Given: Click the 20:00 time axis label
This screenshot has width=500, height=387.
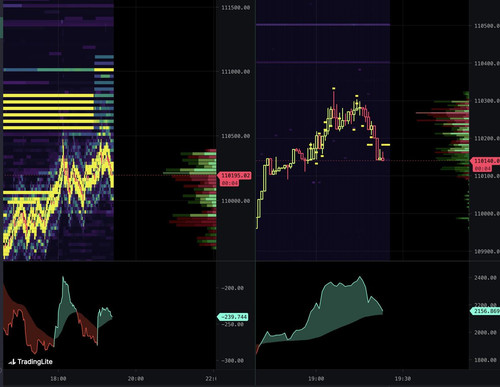Looking at the screenshot, I should [136, 379].
